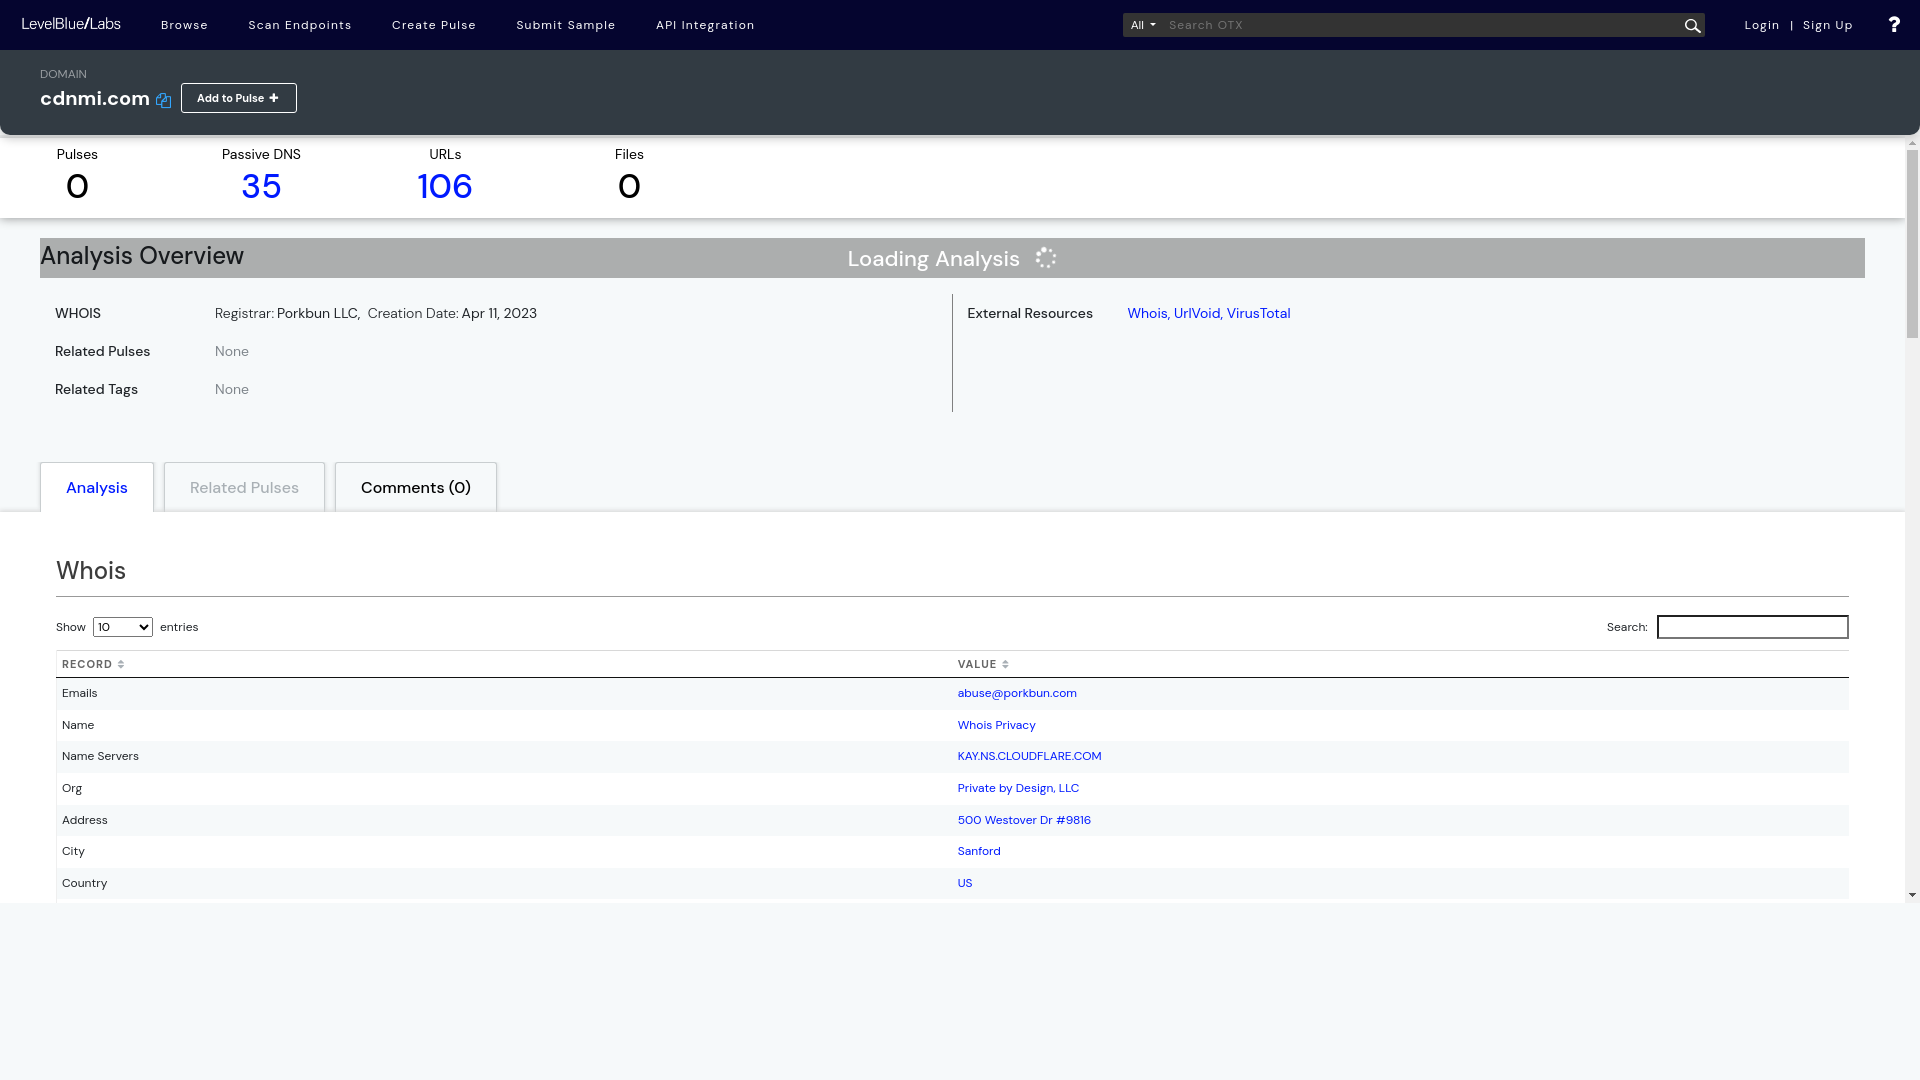Open Passive DNS count 35
This screenshot has height=1080, width=1920.
tap(261, 186)
